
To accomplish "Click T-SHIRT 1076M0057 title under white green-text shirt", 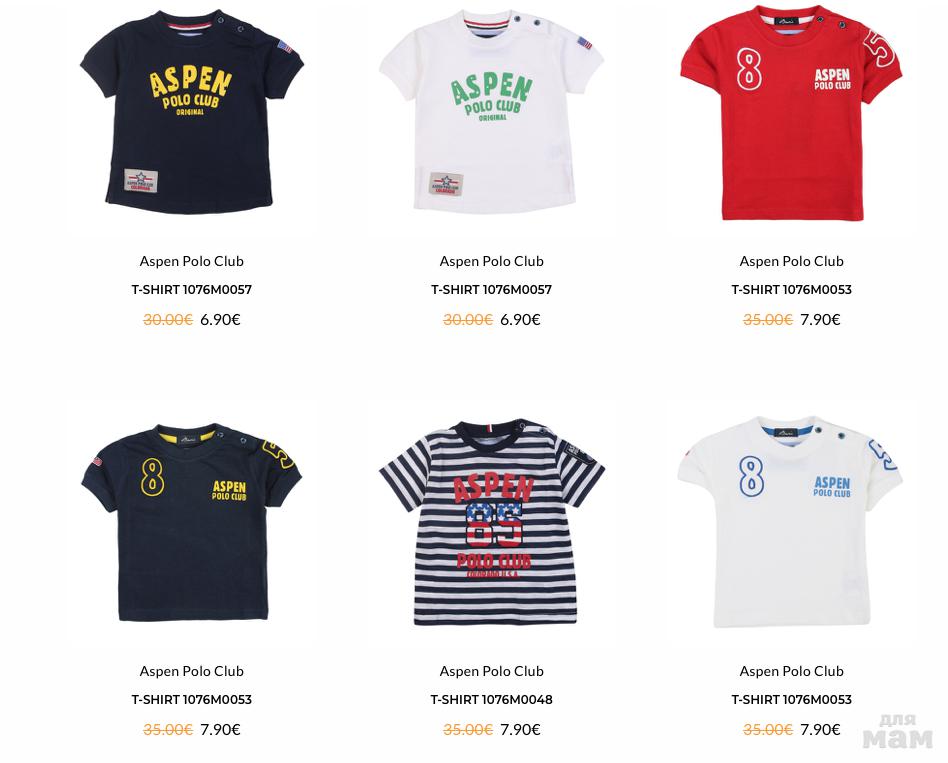I will pos(492,290).
